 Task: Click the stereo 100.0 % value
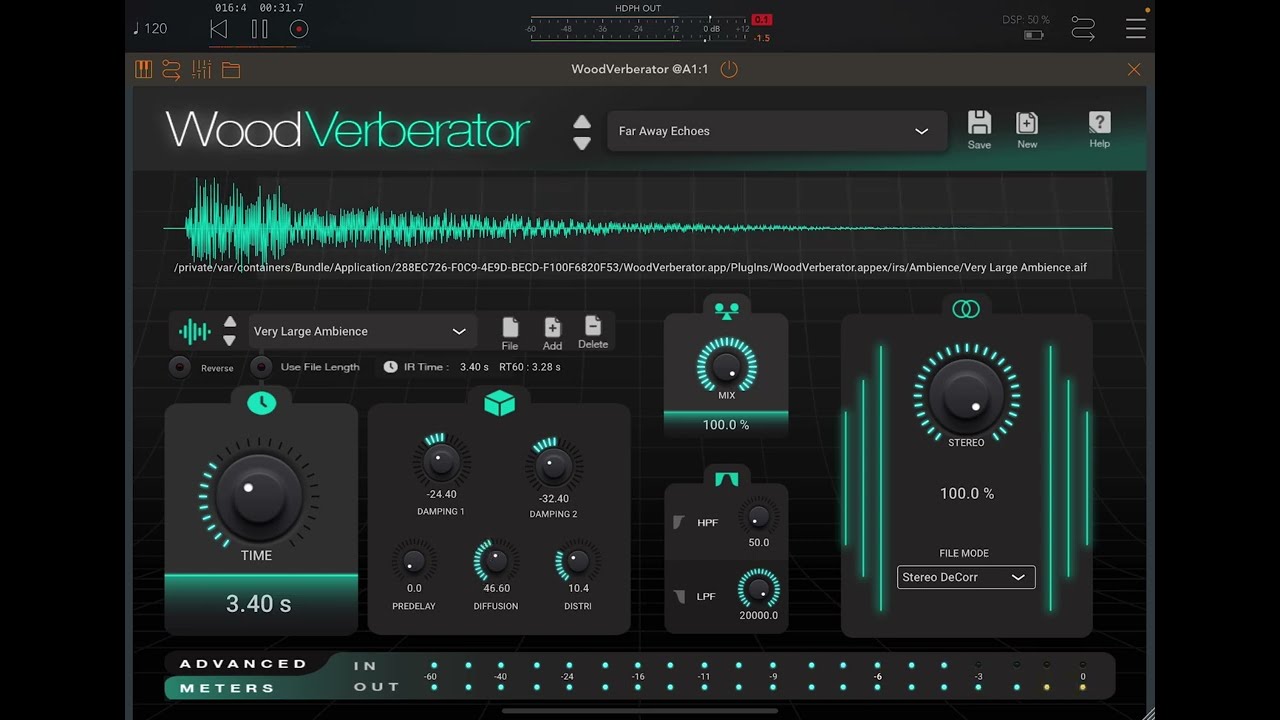[x=967, y=493]
